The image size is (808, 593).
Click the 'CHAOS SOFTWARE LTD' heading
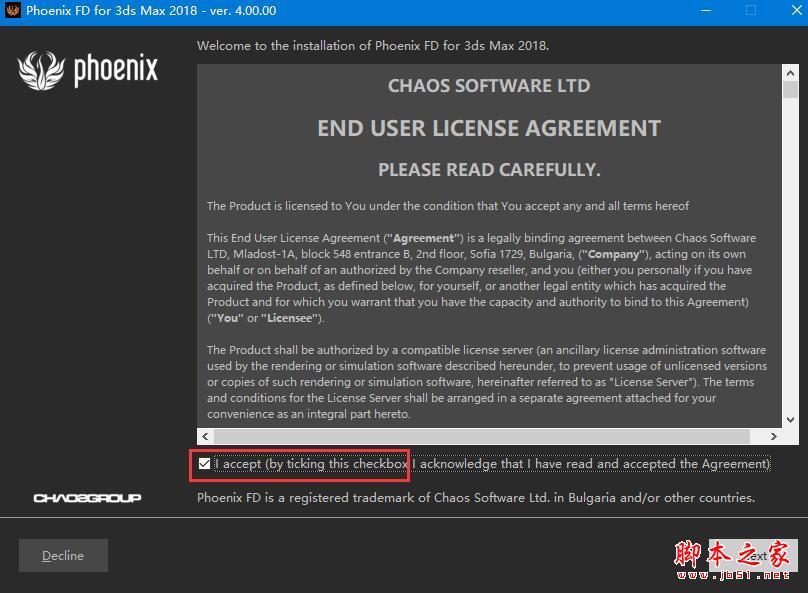489,86
